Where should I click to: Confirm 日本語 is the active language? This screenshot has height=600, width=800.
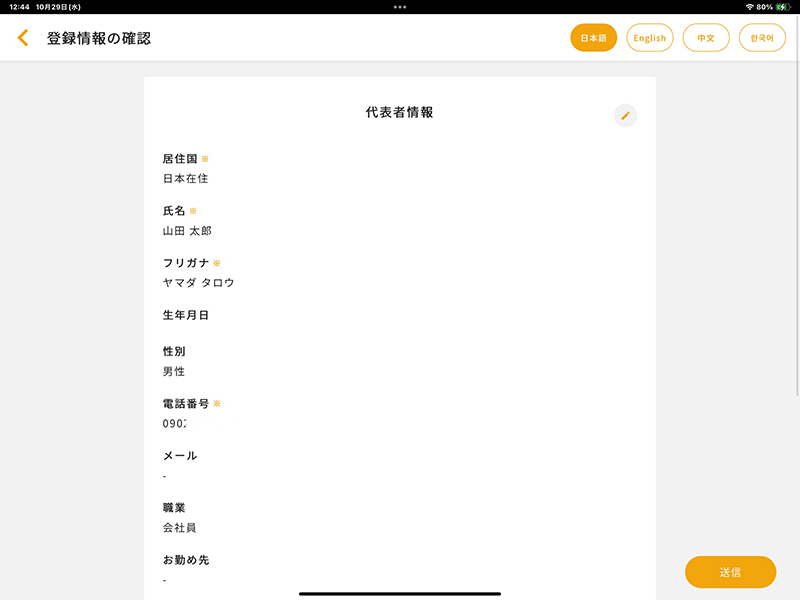[594, 37]
